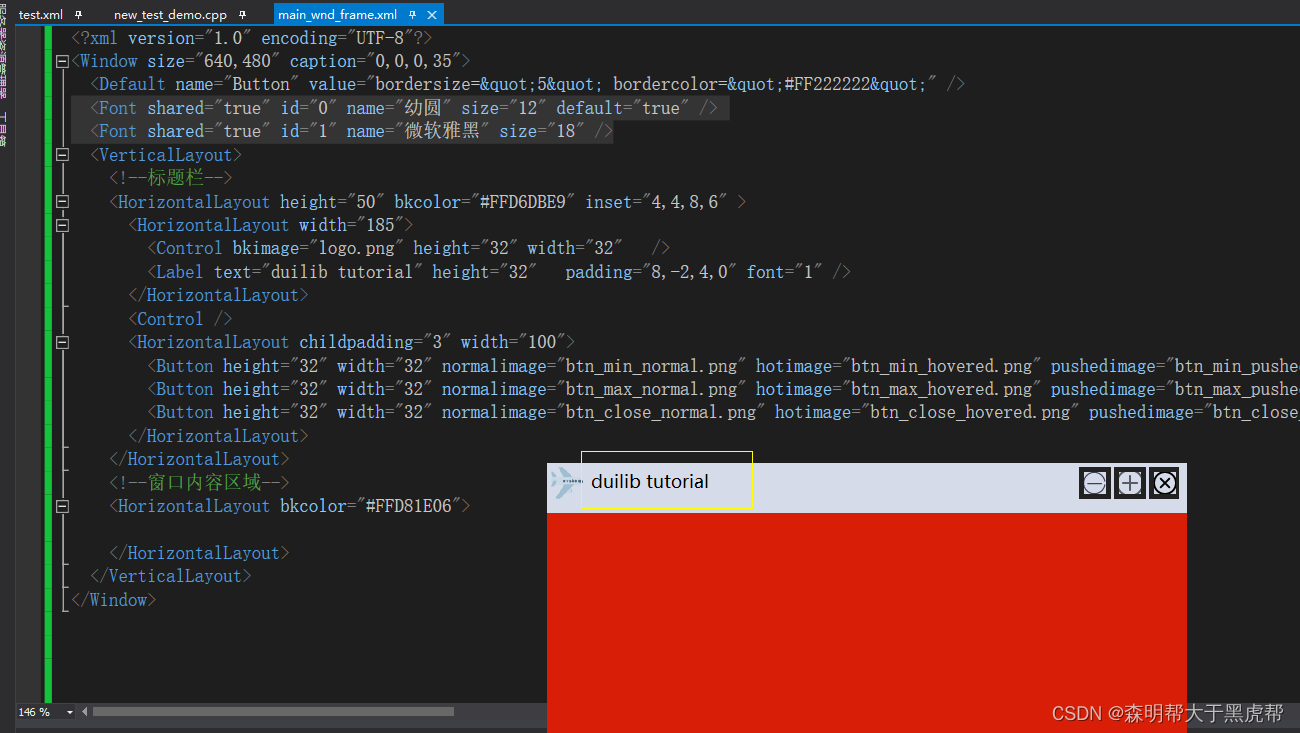Open the second vertical side panel tab
The image size is (1300, 733).
point(4,130)
